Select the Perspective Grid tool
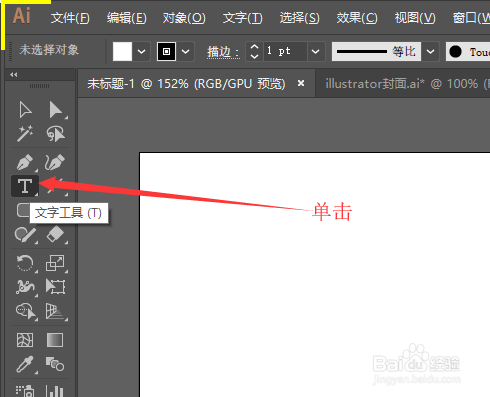The width and height of the screenshot is (490, 397). [55, 311]
